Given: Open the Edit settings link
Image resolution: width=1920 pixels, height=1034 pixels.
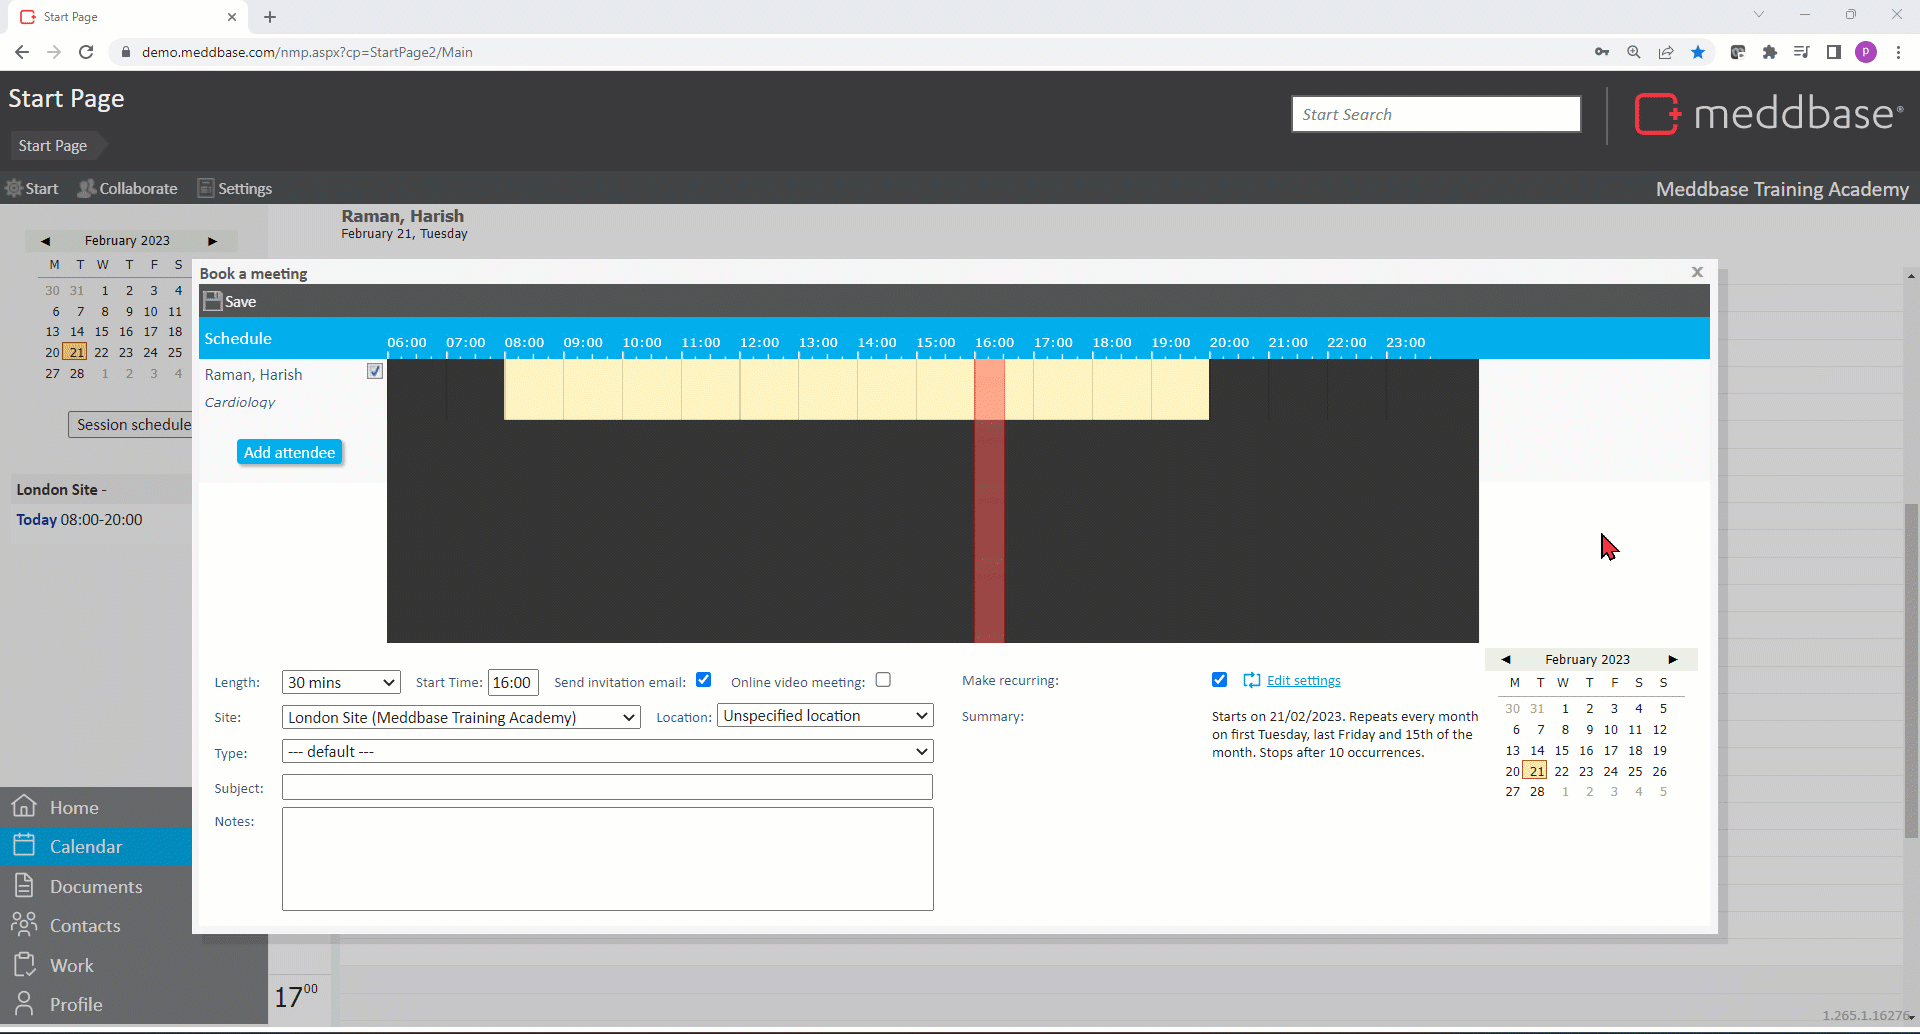Looking at the screenshot, I should [1303, 680].
